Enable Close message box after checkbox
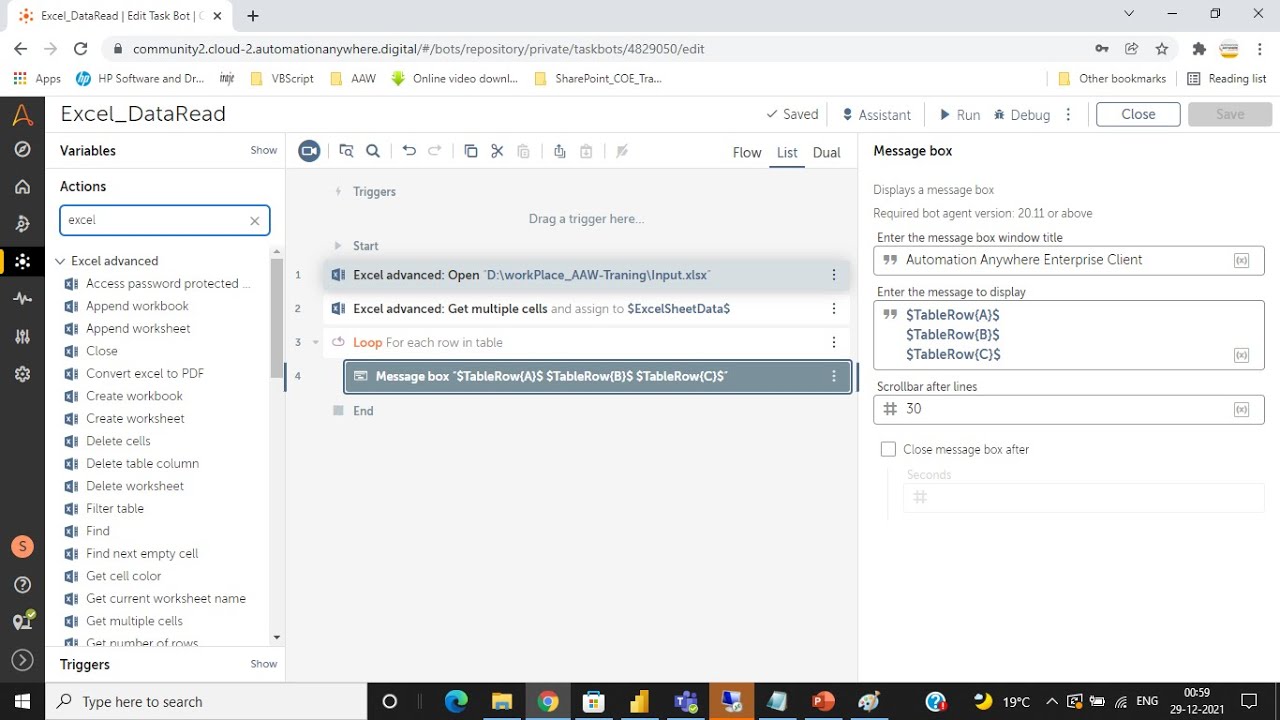 coord(888,450)
